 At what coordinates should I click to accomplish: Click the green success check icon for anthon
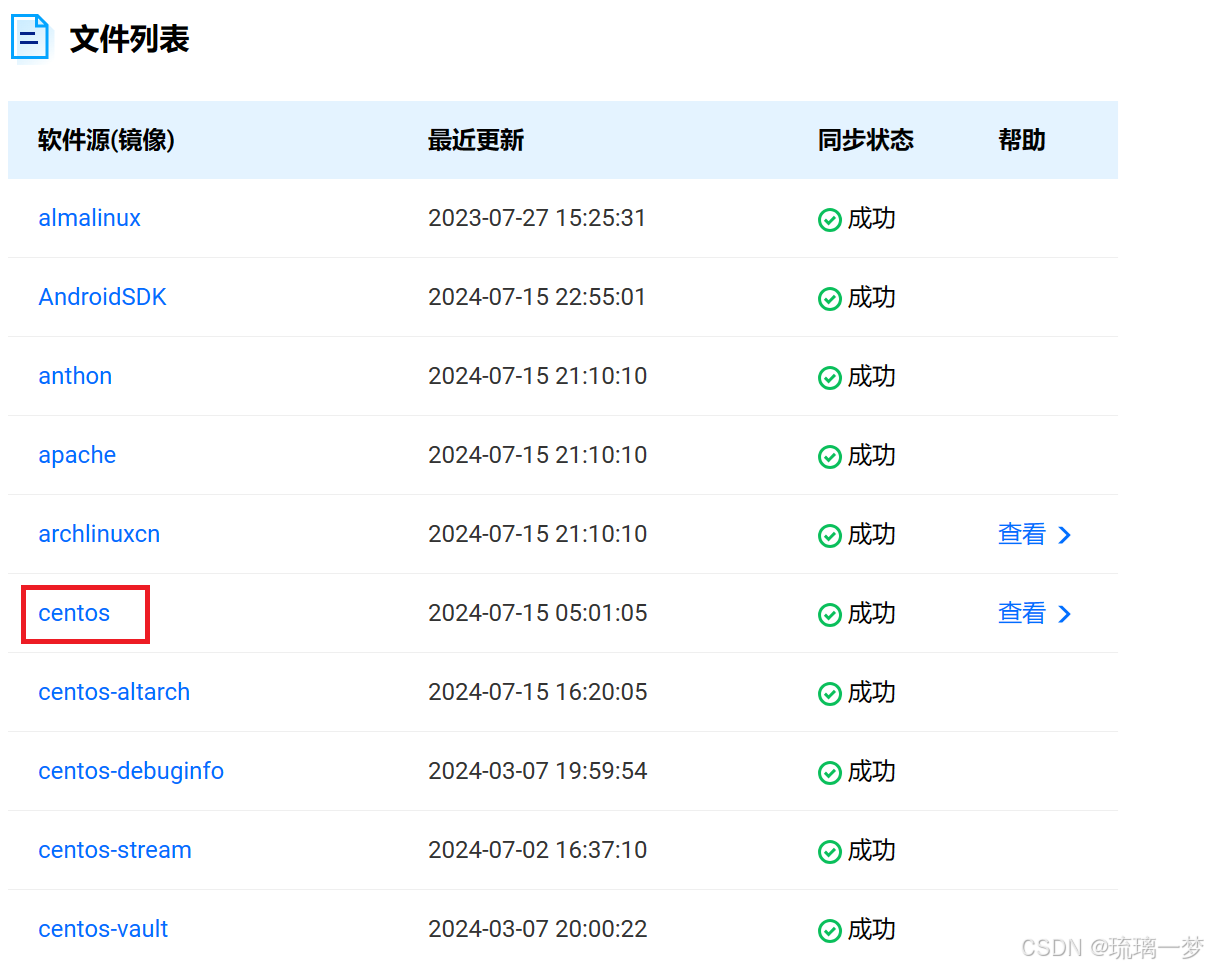pos(829,378)
